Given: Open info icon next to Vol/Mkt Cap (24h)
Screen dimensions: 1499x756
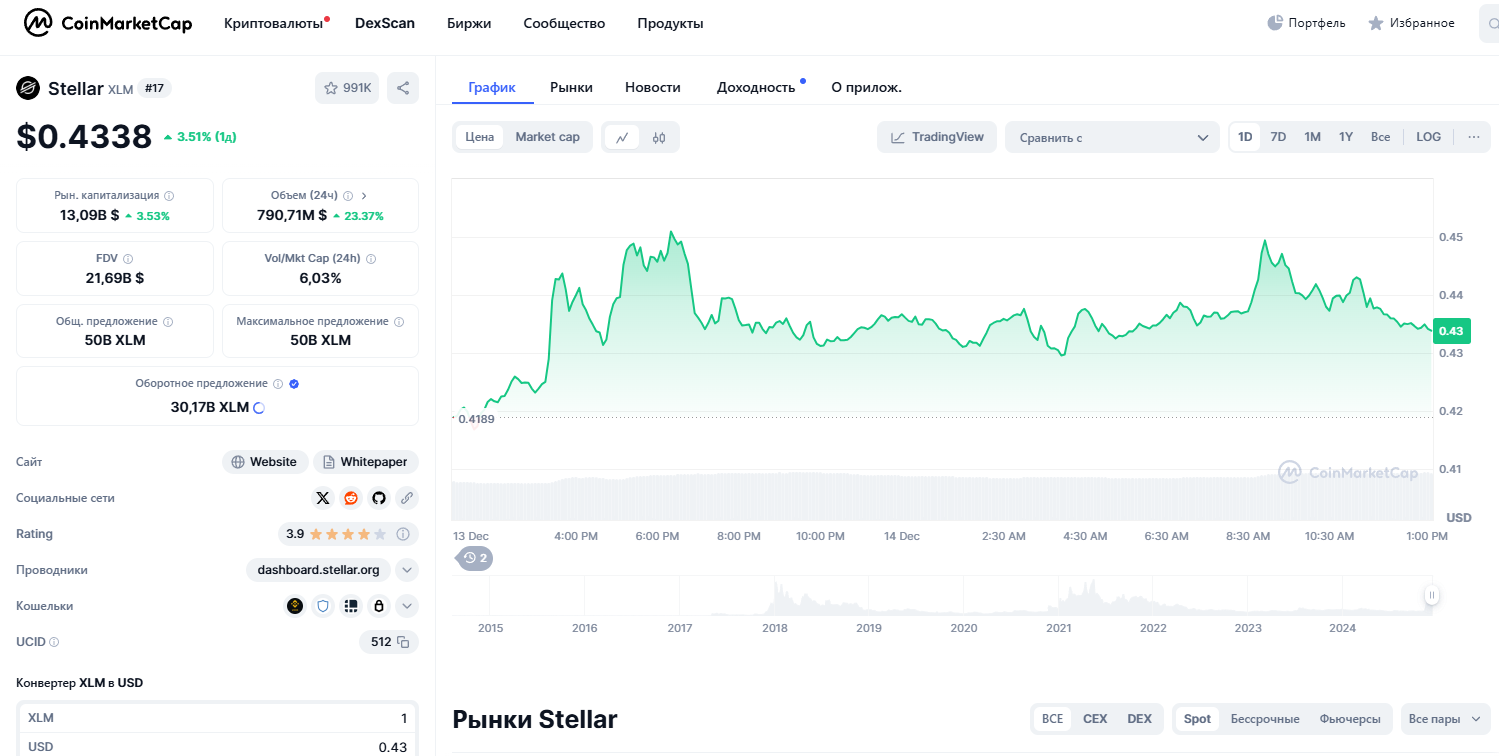Looking at the screenshot, I should coord(371,258).
